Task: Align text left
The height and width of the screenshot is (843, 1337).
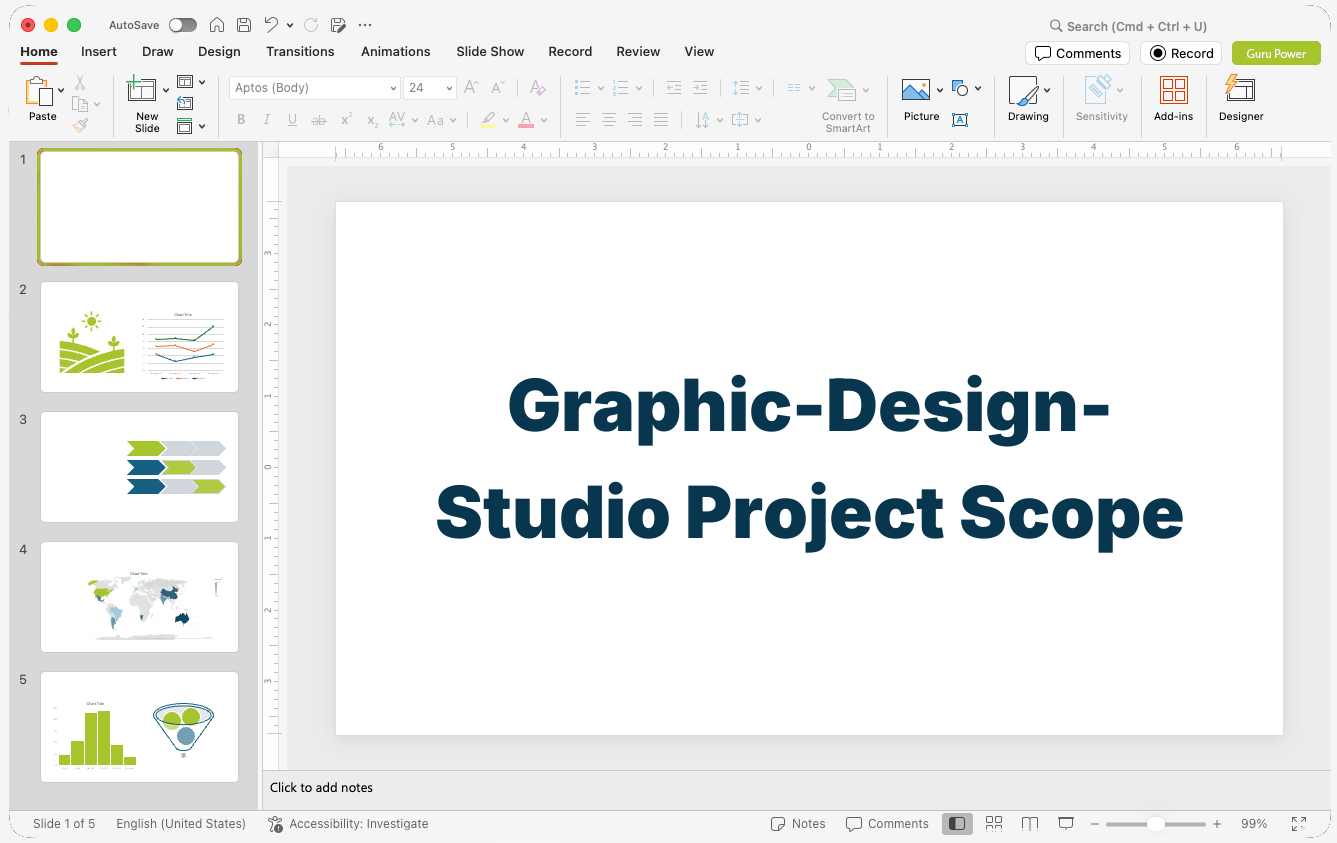Action: click(x=583, y=120)
